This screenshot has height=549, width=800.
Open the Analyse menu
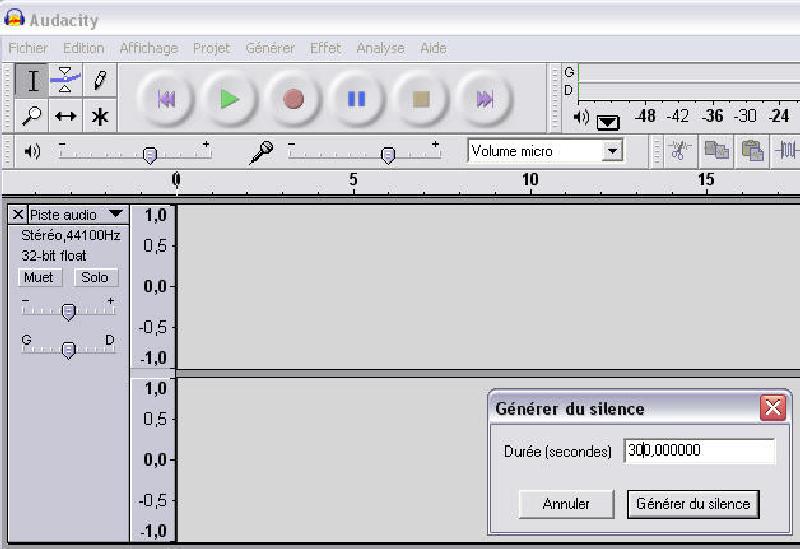pos(381,48)
